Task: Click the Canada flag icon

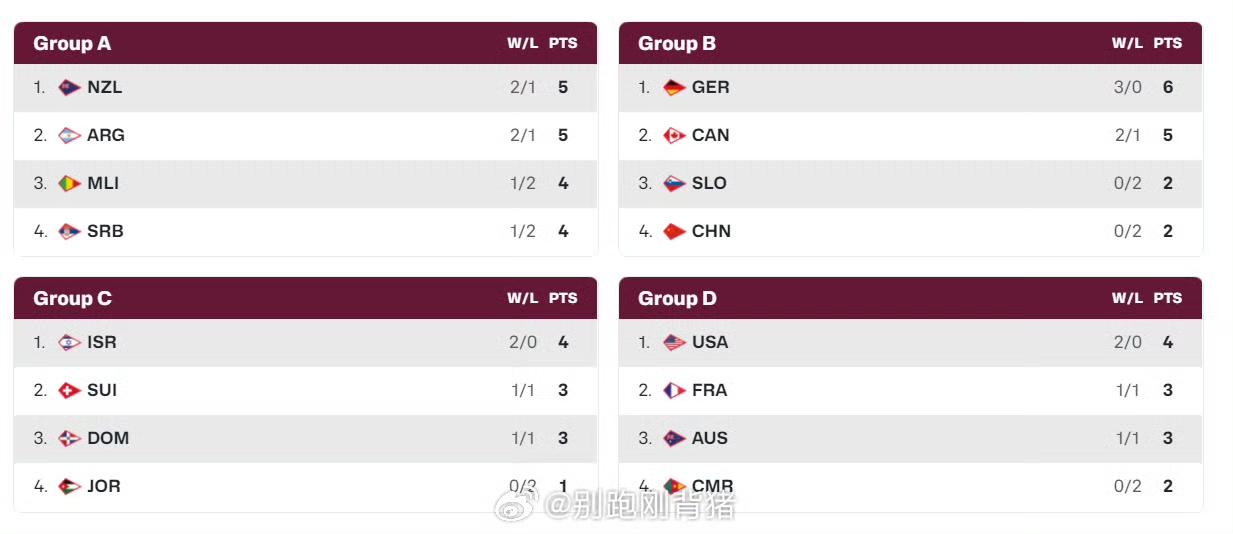Action: coord(674,135)
